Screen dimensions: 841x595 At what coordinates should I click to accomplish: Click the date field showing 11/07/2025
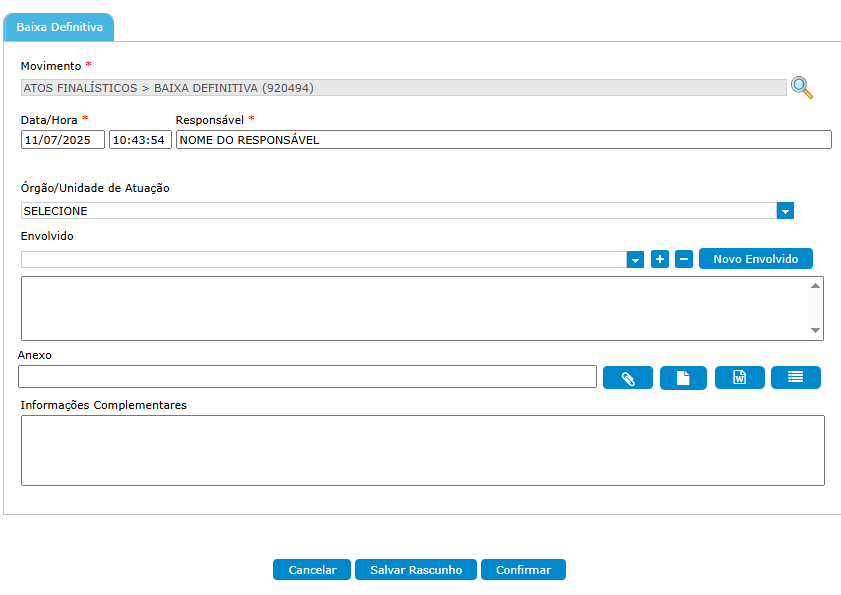click(62, 140)
